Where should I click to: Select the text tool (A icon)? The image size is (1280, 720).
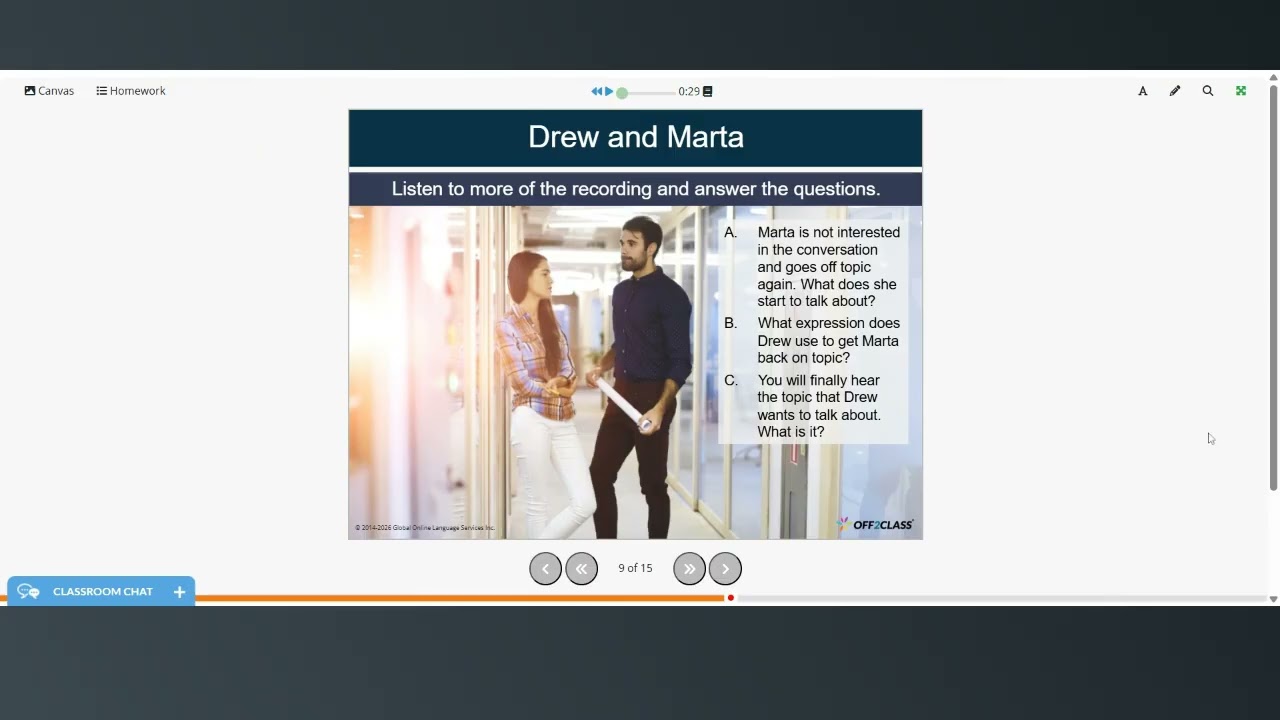pyautogui.click(x=1143, y=91)
